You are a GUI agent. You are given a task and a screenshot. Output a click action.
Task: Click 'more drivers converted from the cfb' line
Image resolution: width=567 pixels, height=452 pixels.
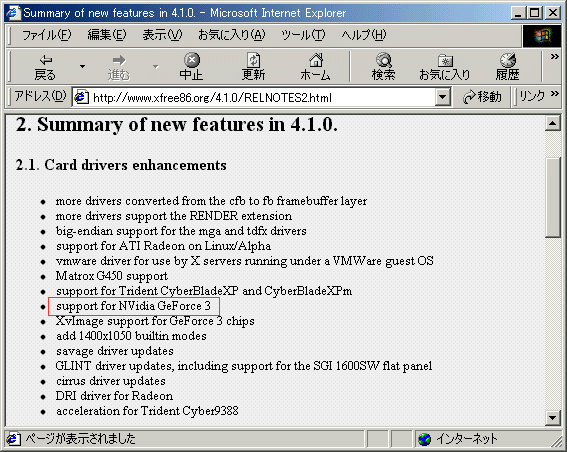[212, 201]
